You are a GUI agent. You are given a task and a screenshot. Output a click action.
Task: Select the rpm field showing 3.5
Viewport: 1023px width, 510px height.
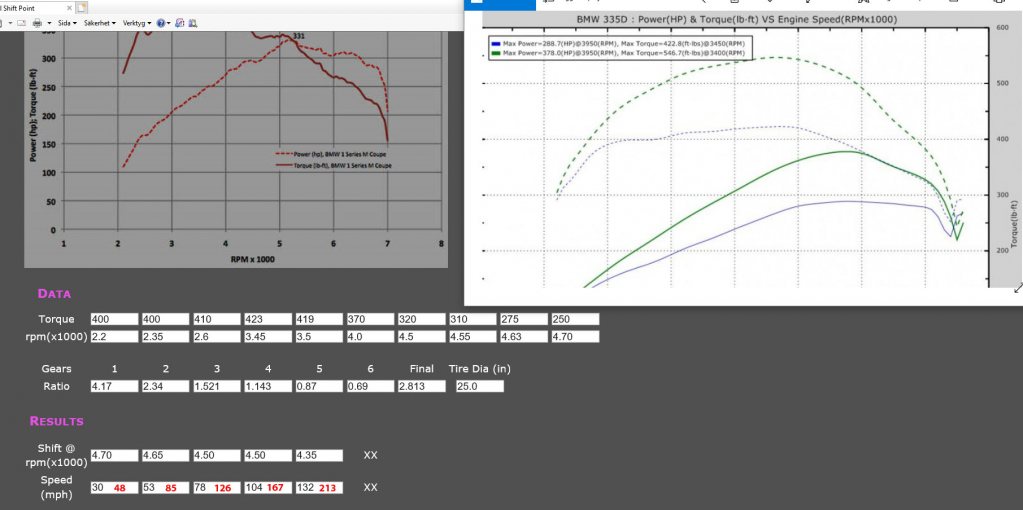click(318, 337)
